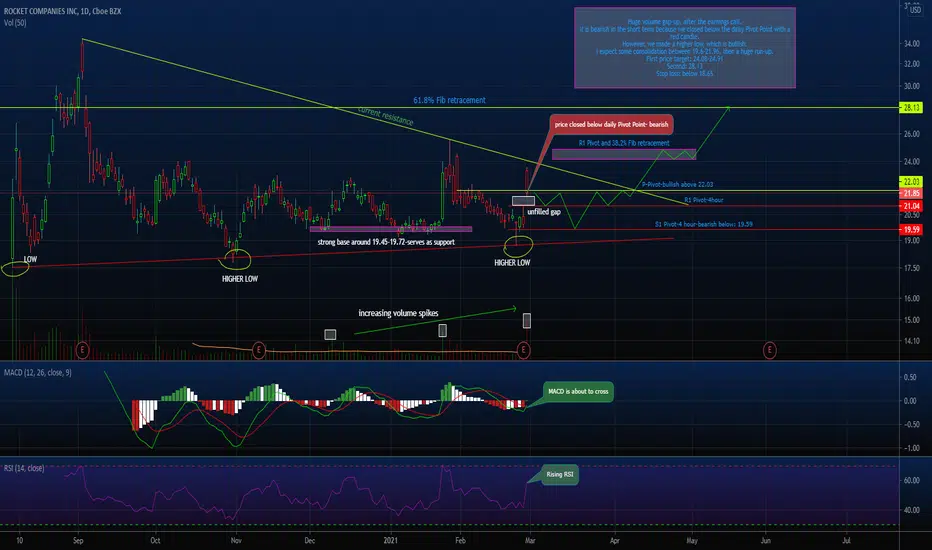Click the Vol (50) indicator legend

tap(15, 23)
